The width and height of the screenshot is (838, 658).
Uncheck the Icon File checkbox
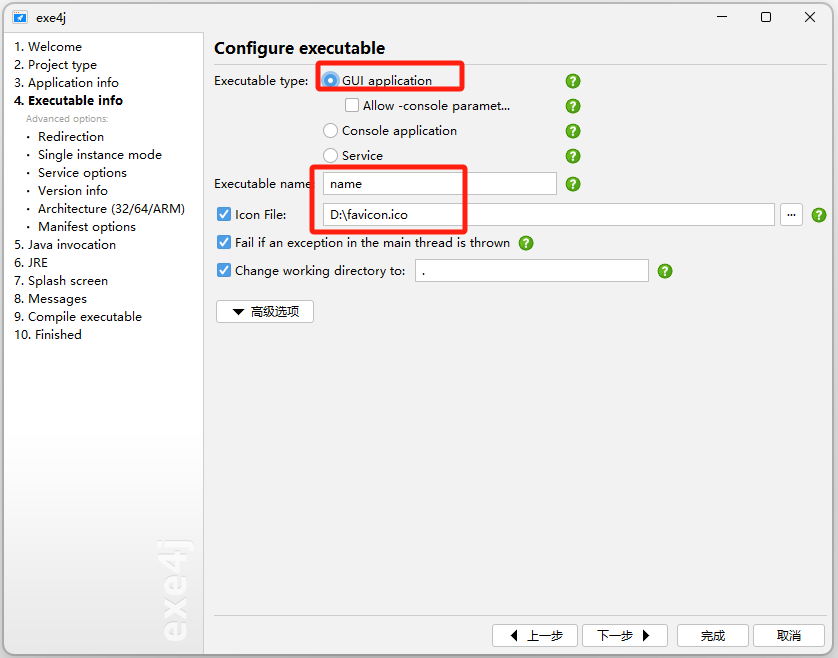(x=224, y=214)
